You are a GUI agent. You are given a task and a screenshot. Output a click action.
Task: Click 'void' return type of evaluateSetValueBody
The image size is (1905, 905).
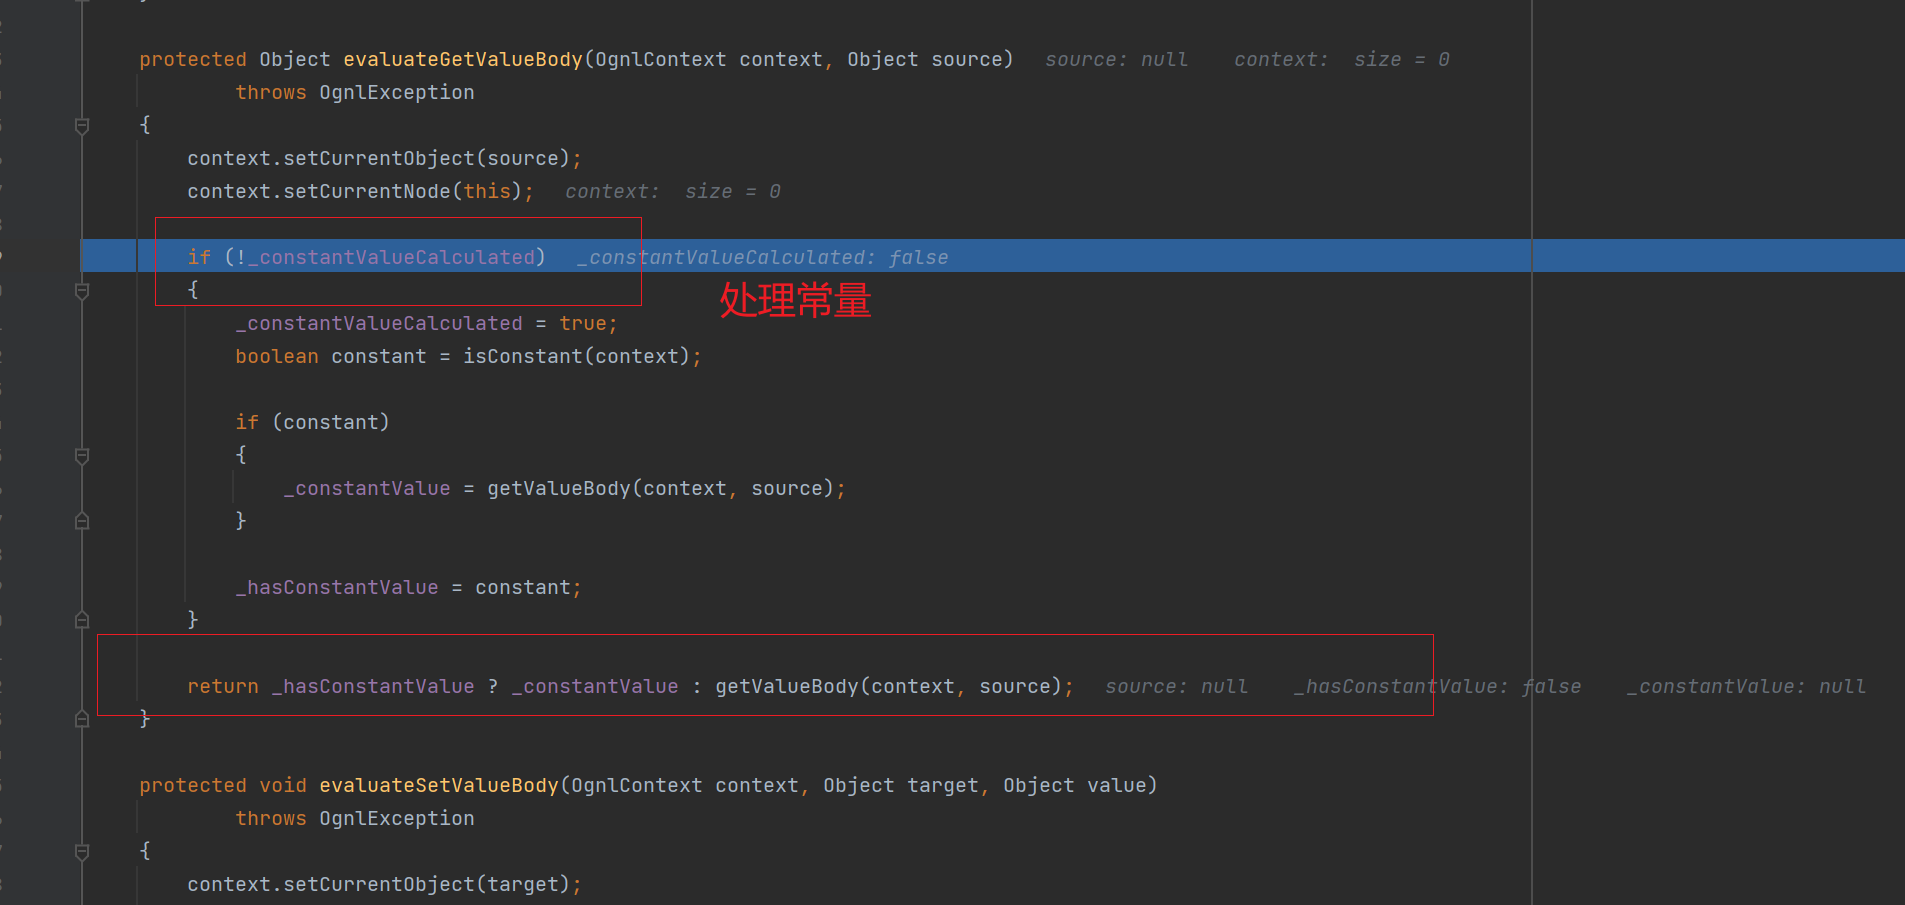point(283,786)
